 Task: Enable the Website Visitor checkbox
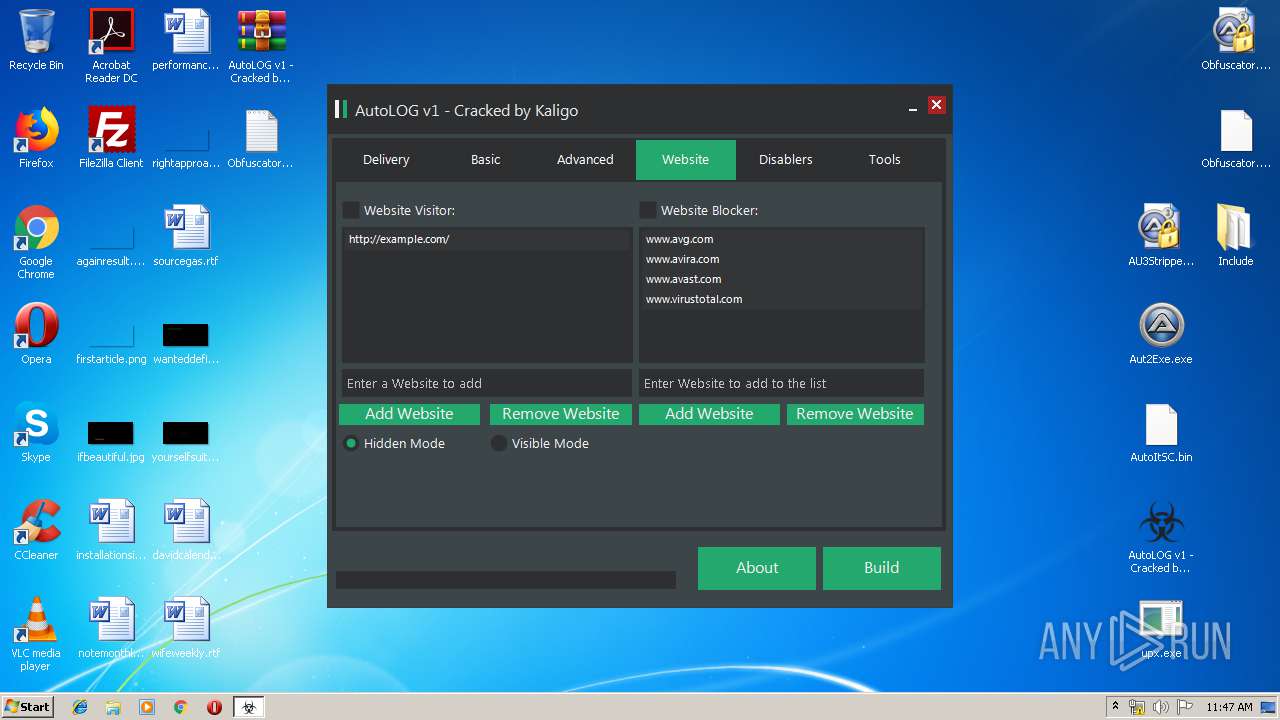[x=351, y=210]
